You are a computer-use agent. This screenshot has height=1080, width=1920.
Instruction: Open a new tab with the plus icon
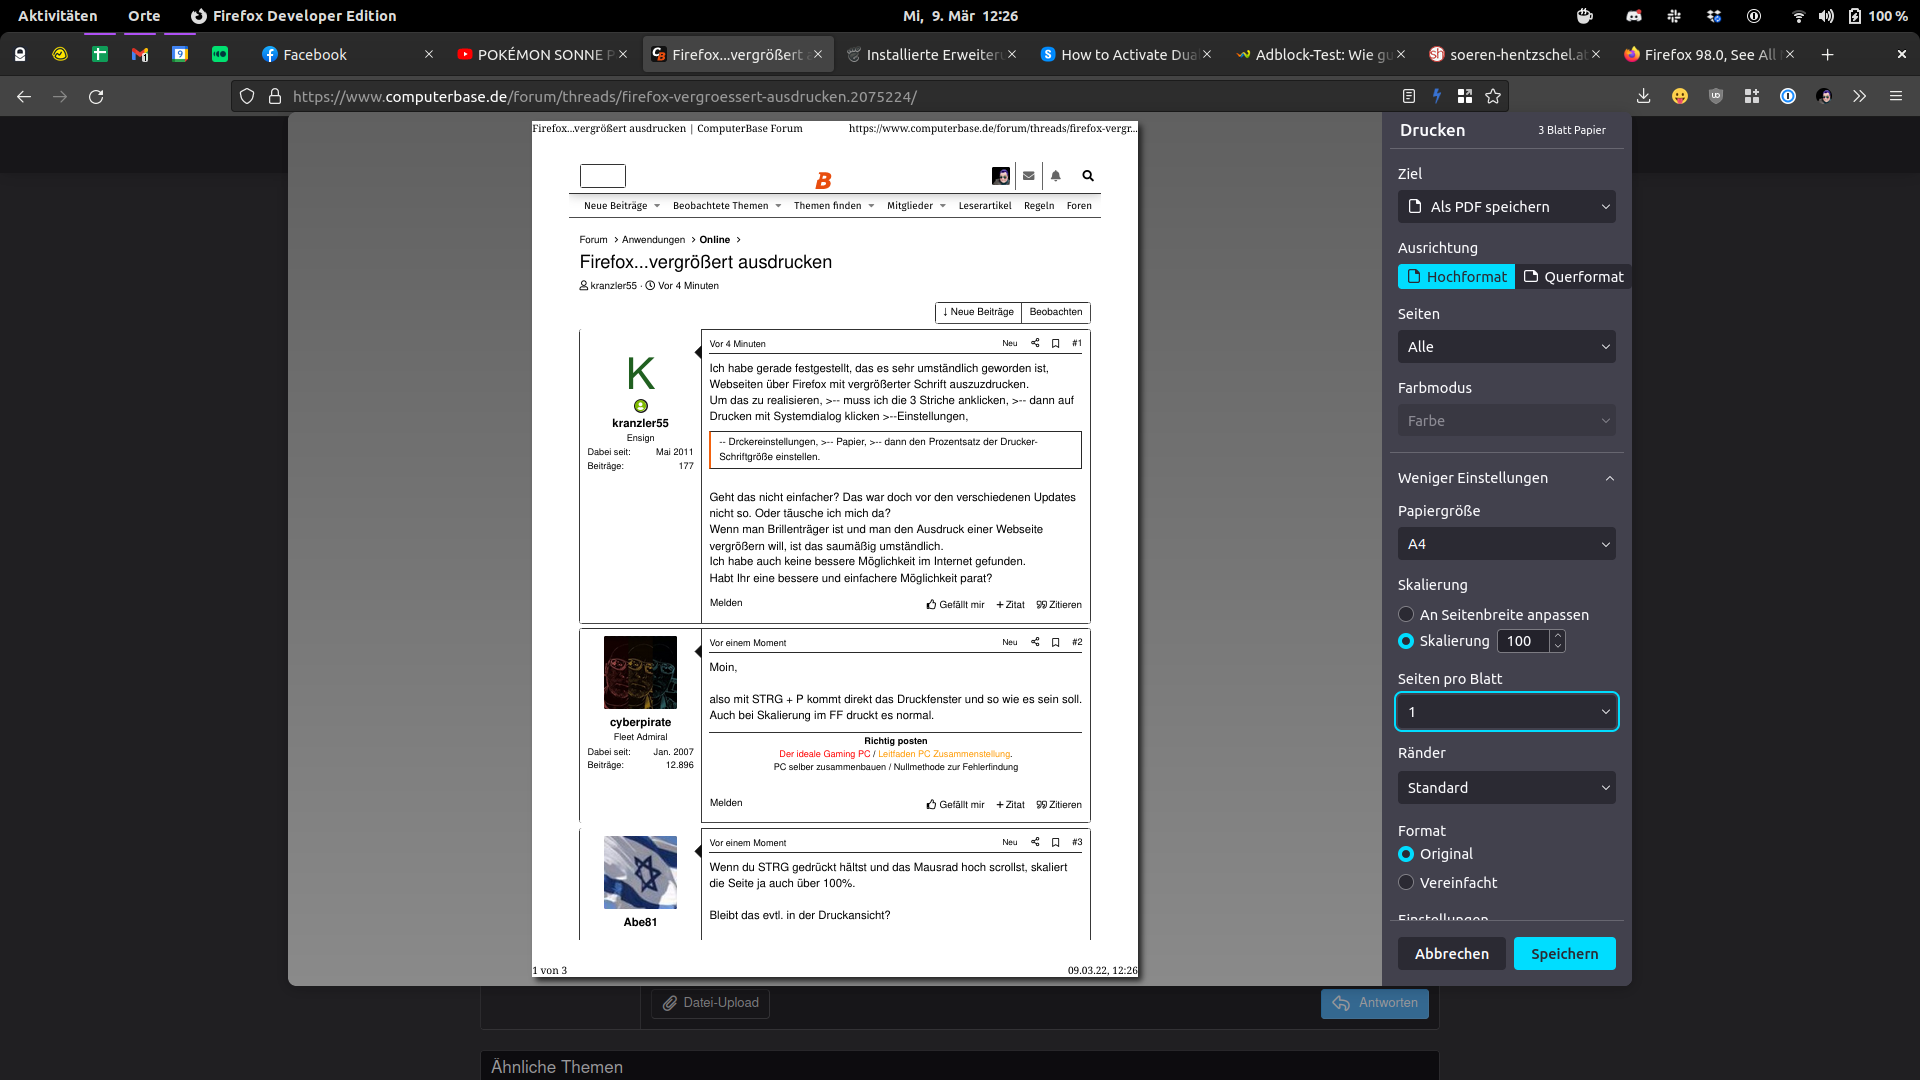[1827, 54]
